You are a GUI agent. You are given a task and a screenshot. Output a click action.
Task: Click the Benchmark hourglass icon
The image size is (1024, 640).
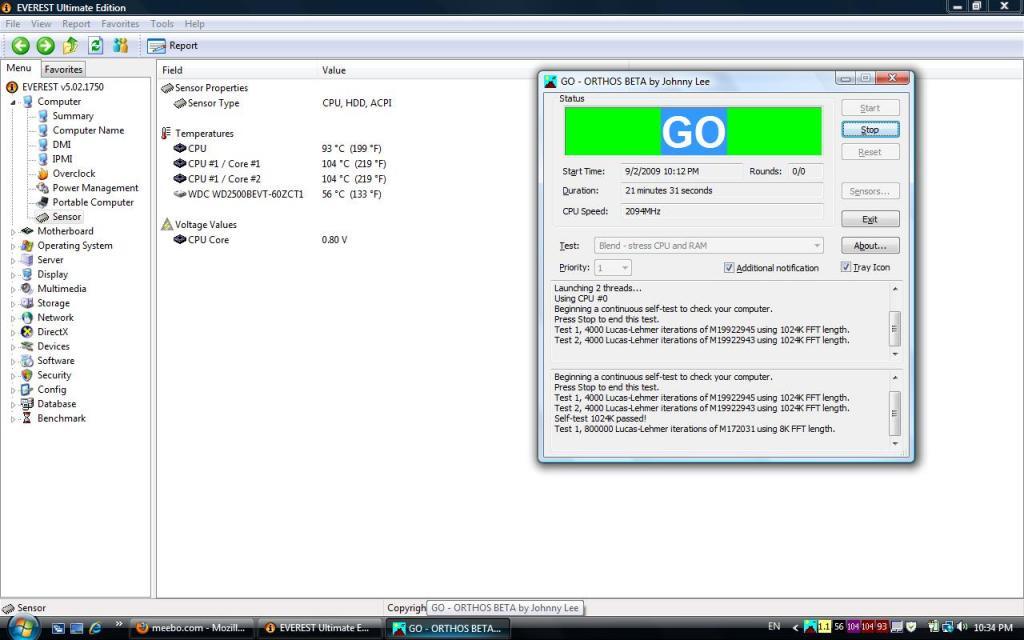point(27,418)
